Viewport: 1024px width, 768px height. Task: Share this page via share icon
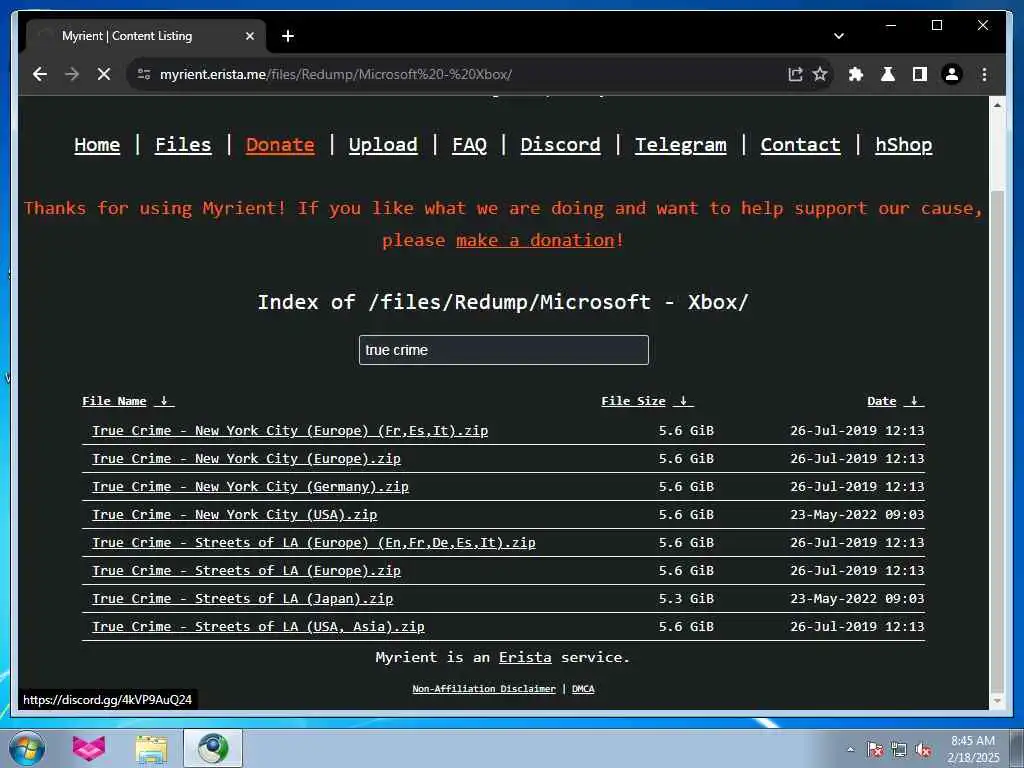[795, 74]
